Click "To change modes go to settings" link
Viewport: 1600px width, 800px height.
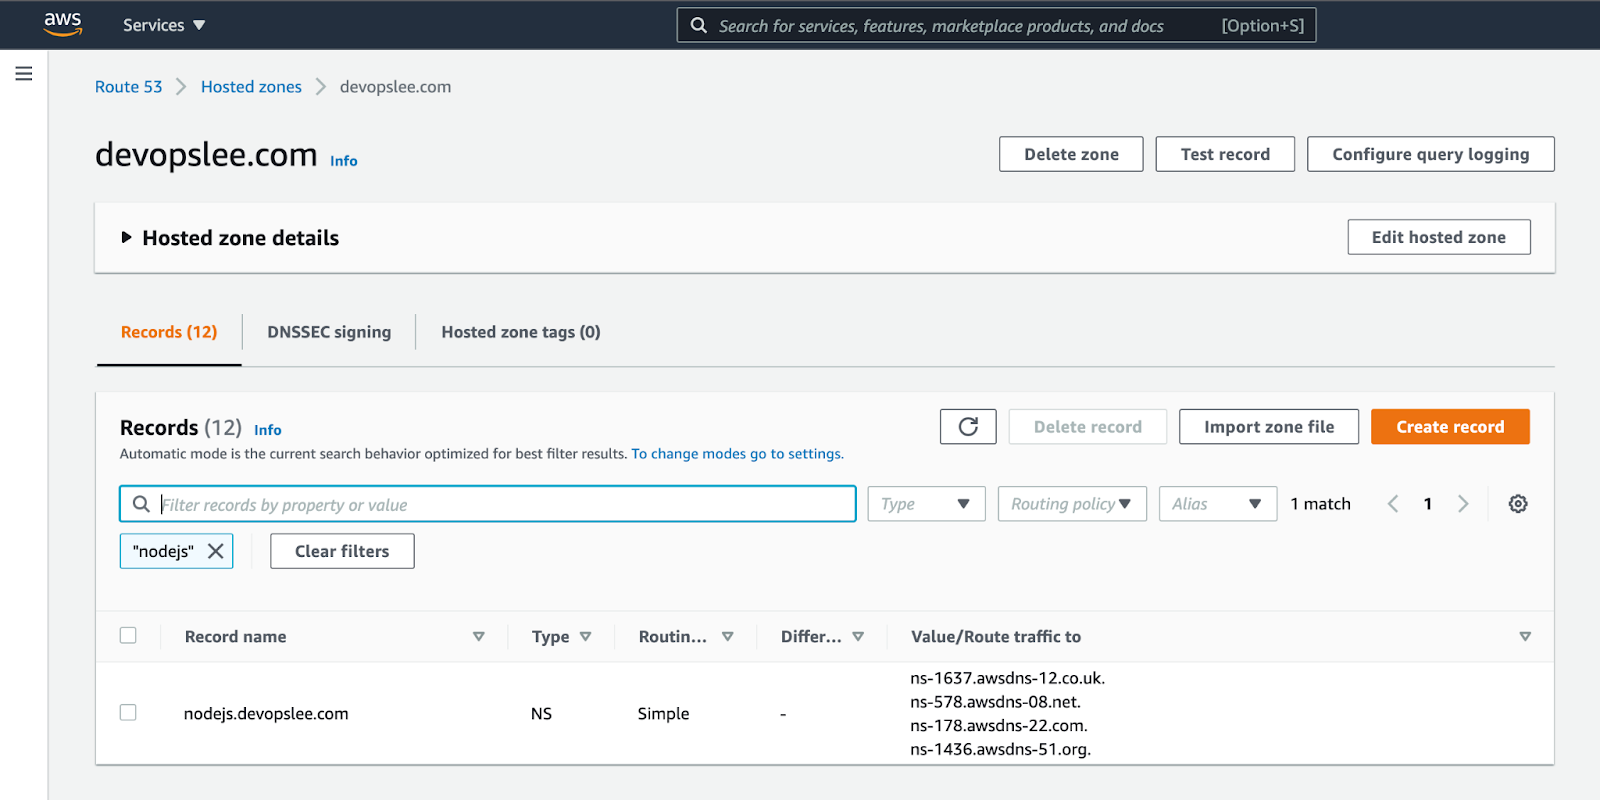point(737,454)
